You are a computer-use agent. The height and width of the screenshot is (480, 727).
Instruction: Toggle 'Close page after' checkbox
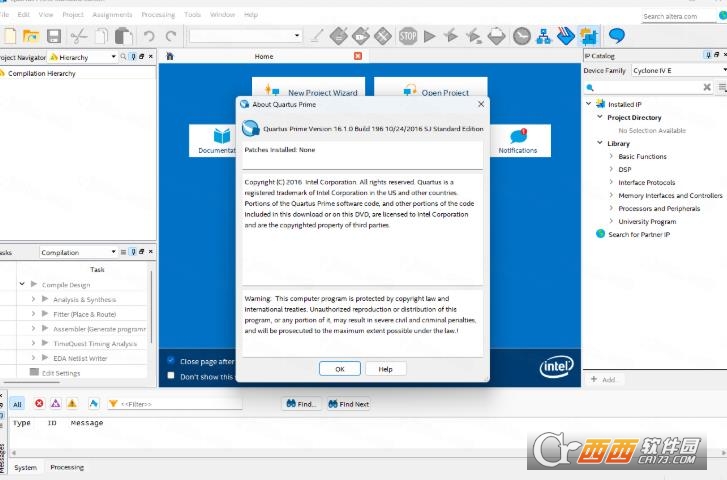coord(171,360)
